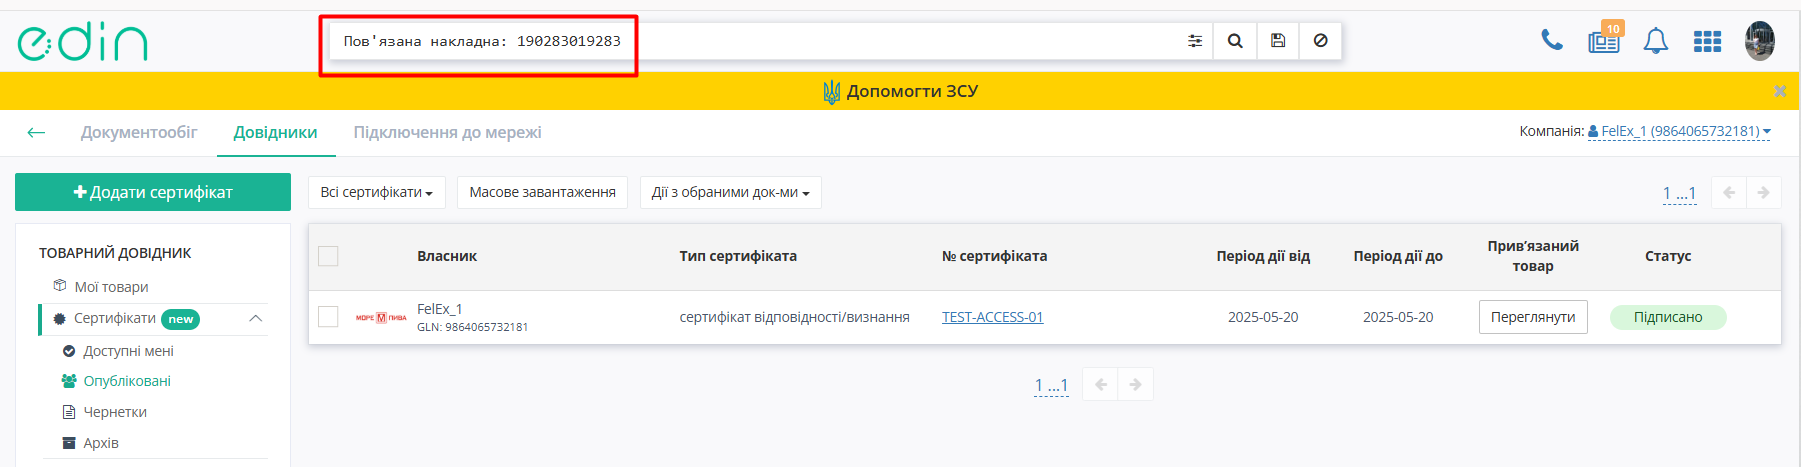Screen dimensions: 1801x467
Task: Save the search query with floppy icon
Action: tap(1278, 41)
